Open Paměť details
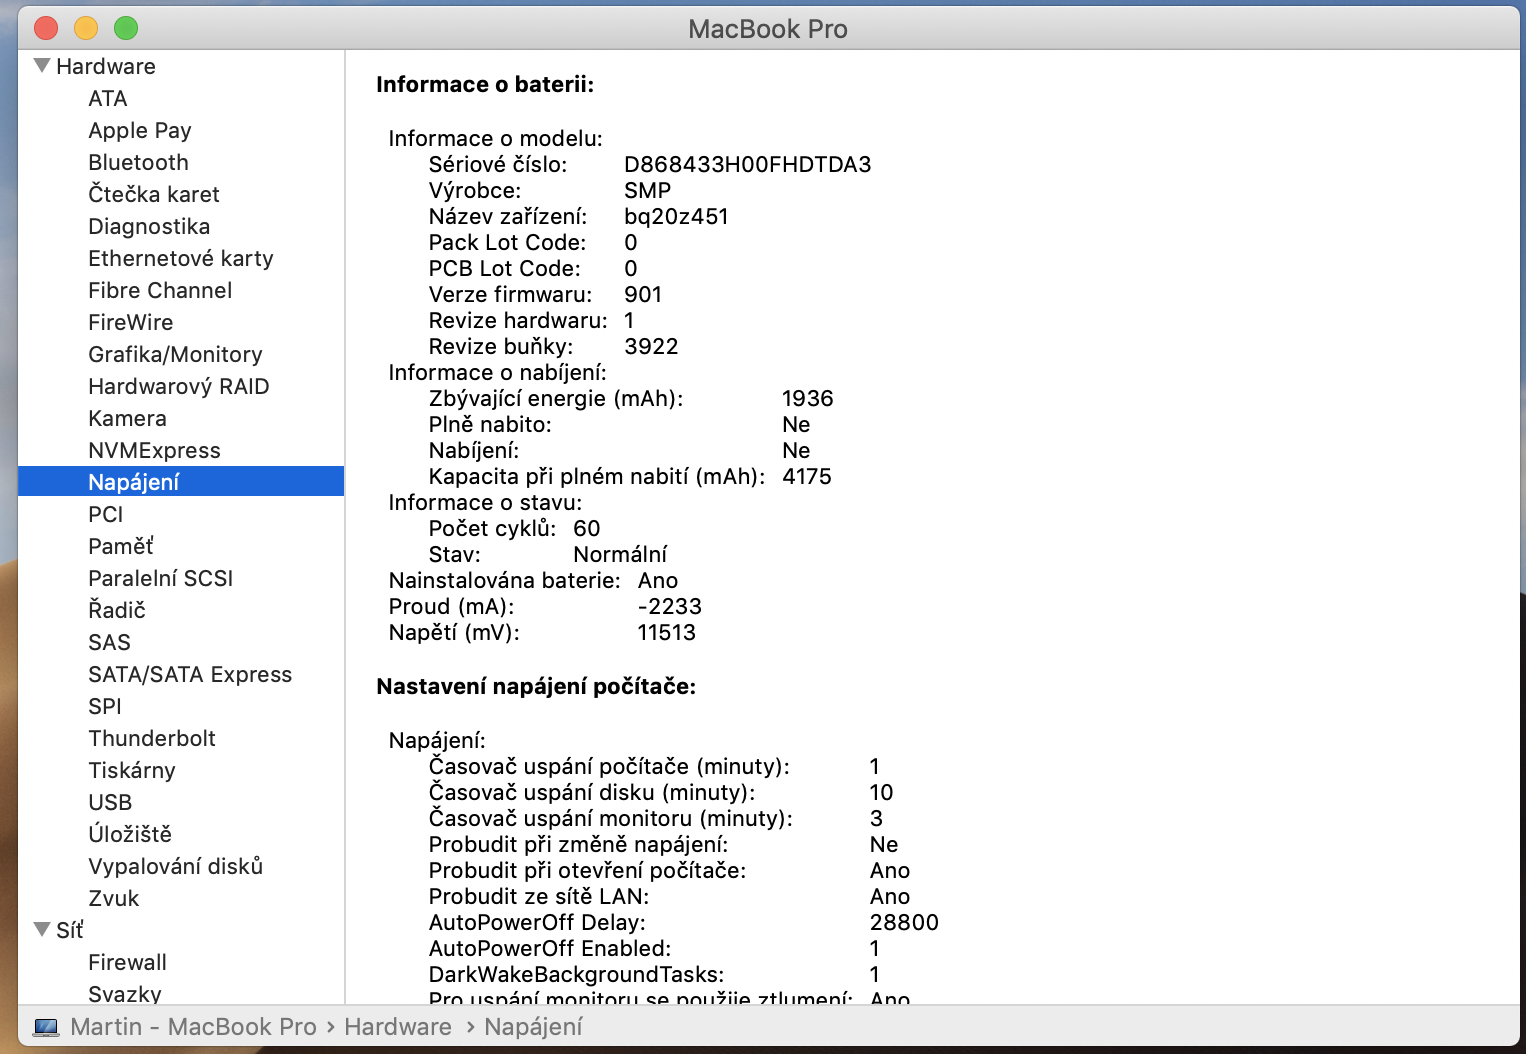Viewport: 1526px width, 1054px height. tap(121, 546)
